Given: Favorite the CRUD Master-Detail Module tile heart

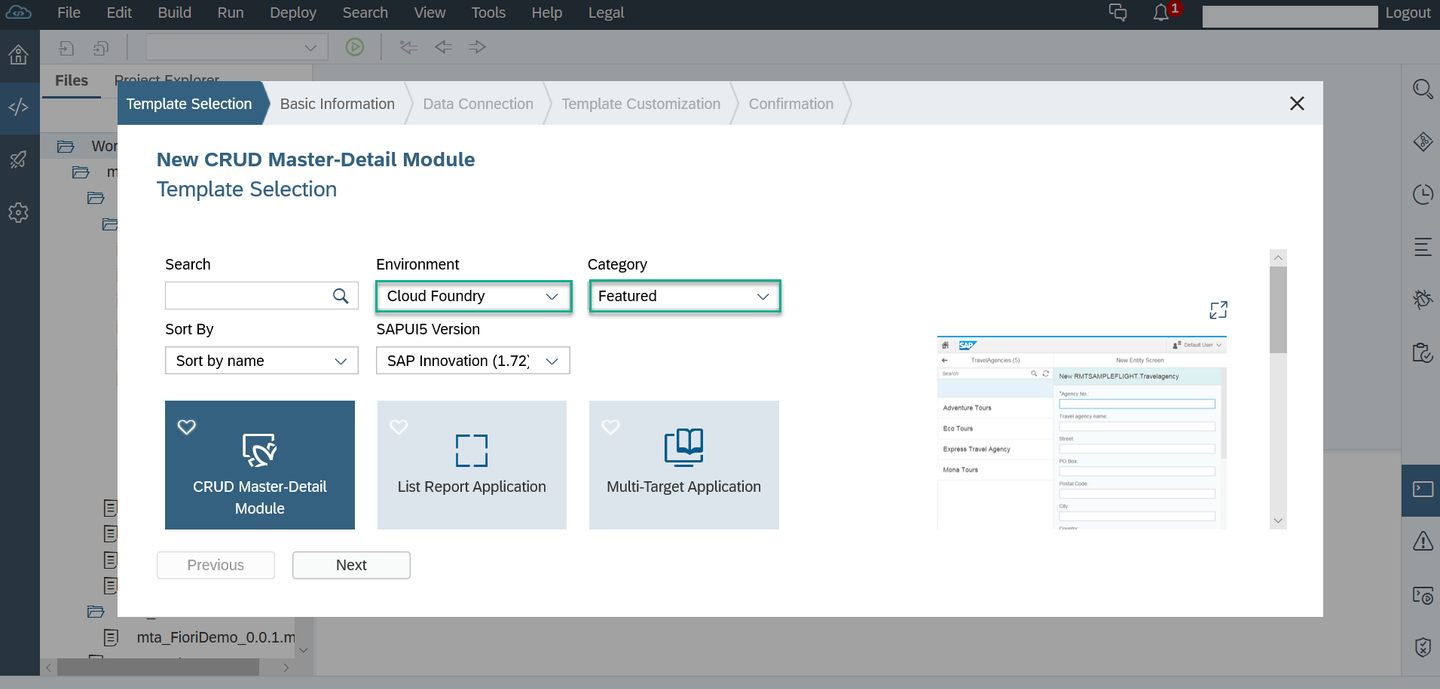Looking at the screenshot, I should [187, 427].
